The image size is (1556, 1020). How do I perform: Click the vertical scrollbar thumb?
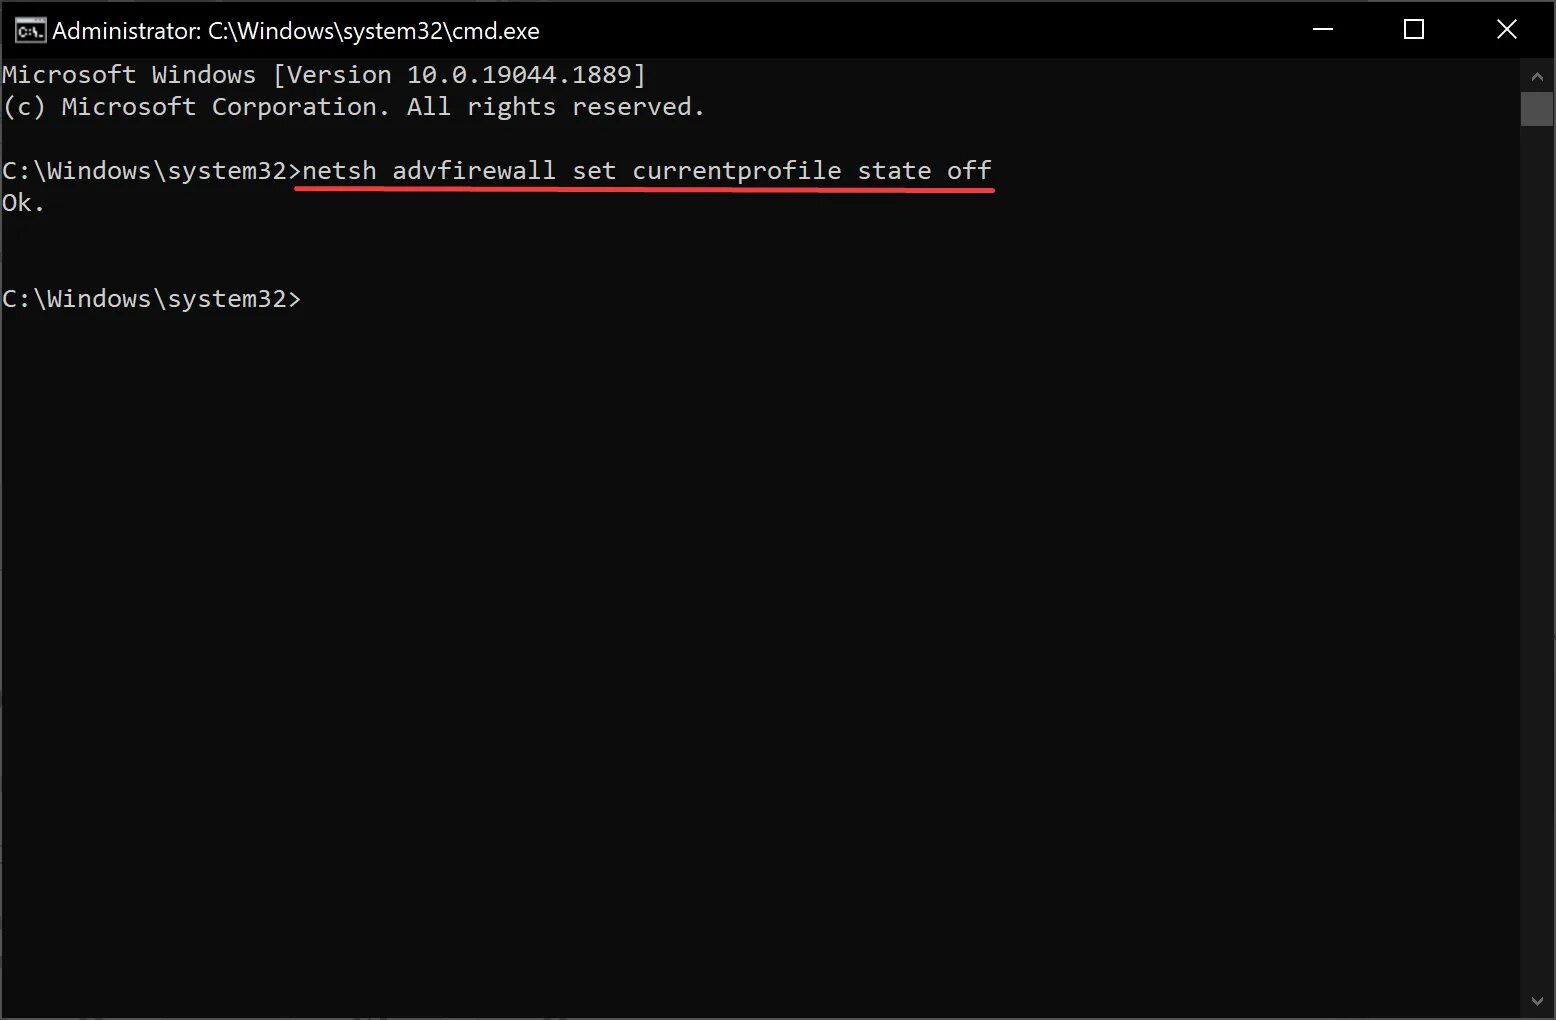click(1537, 109)
